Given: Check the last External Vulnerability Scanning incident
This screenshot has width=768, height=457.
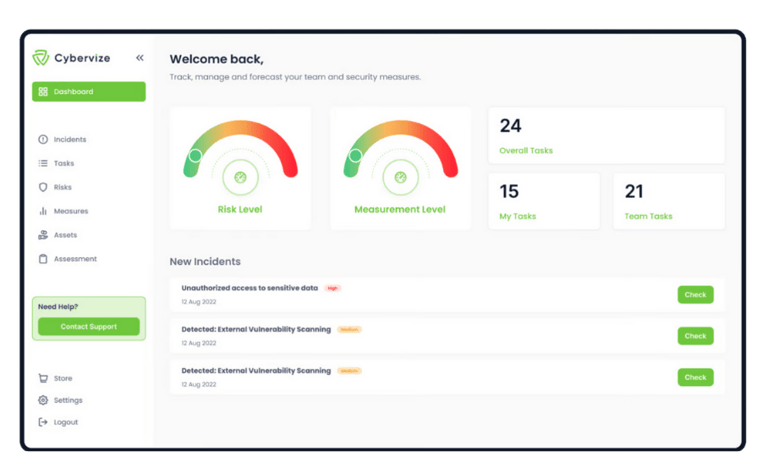Looking at the screenshot, I should [x=696, y=377].
